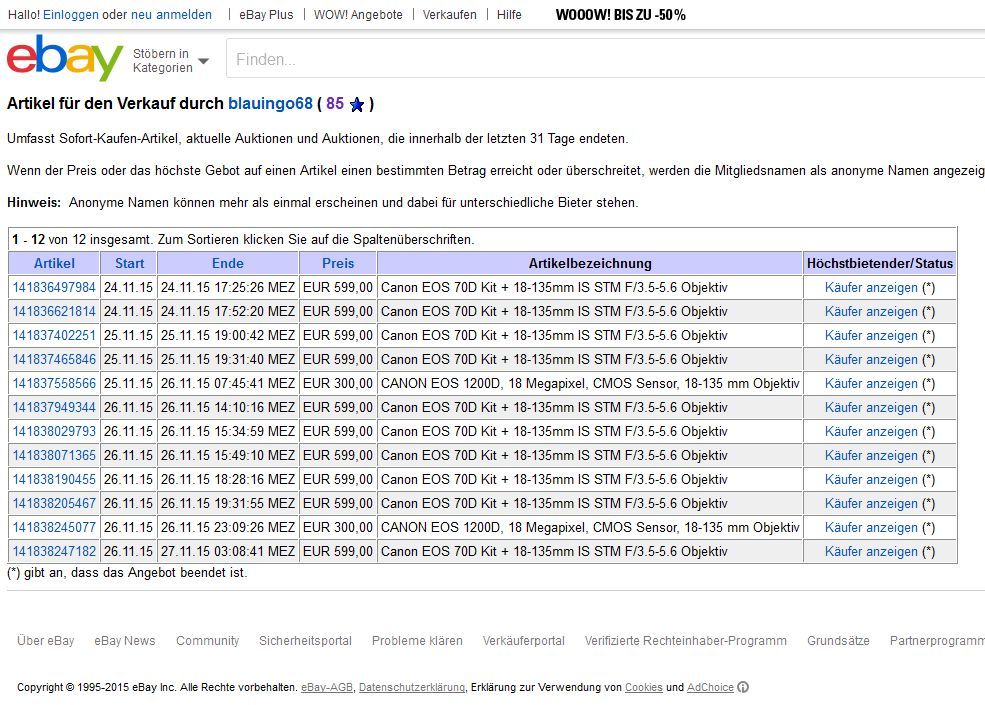The width and height of the screenshot is (985, 705).
Task: Click the Finden search field
Action: point(606,59)
